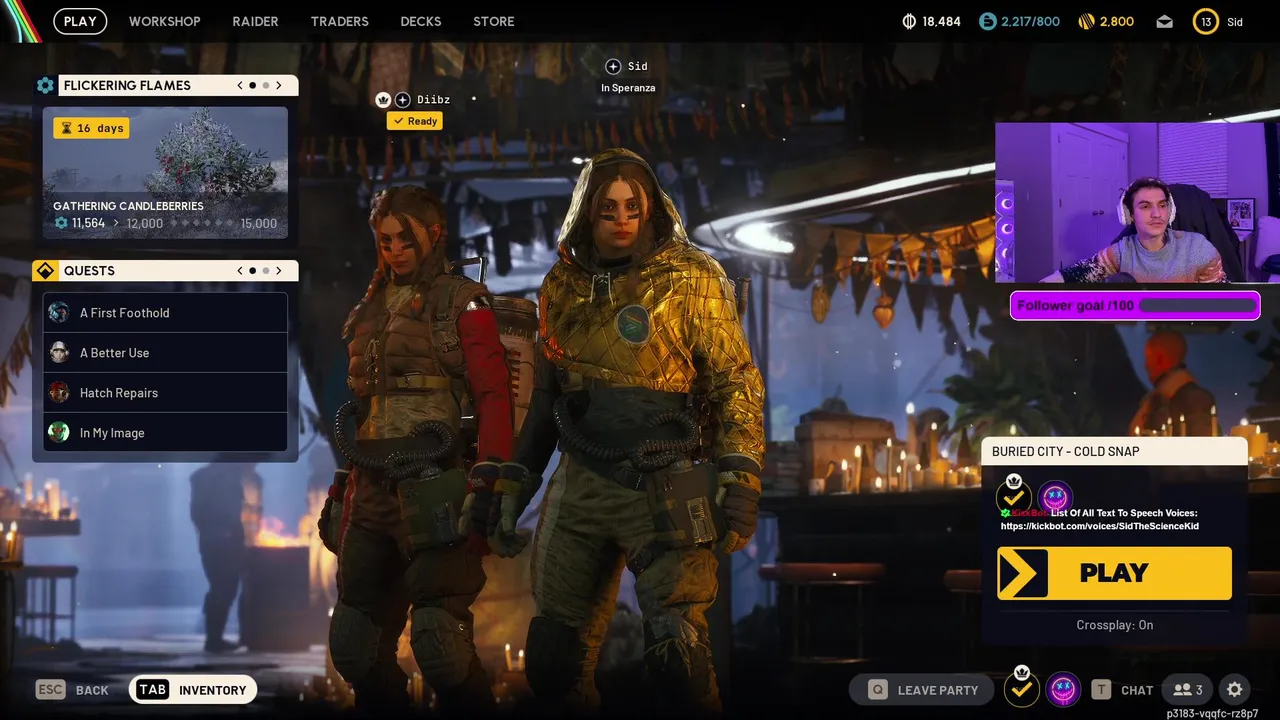This screenshot has height=720, width=1280.
Task: Open the TAB Inventory button
Action: [x=193, y=690]
